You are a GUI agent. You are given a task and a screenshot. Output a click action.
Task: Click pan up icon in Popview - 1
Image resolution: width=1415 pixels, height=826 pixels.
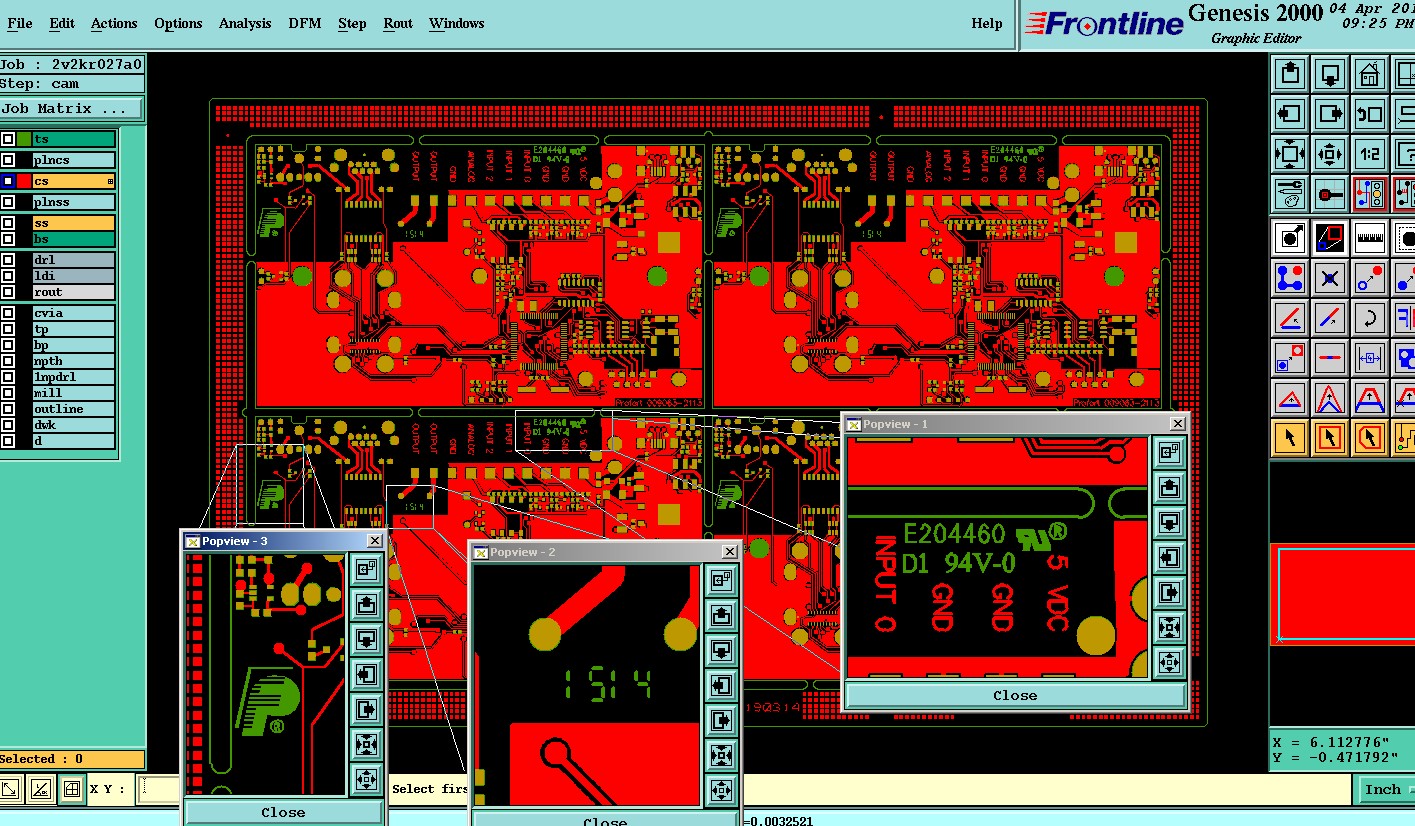coord(1169,487)
